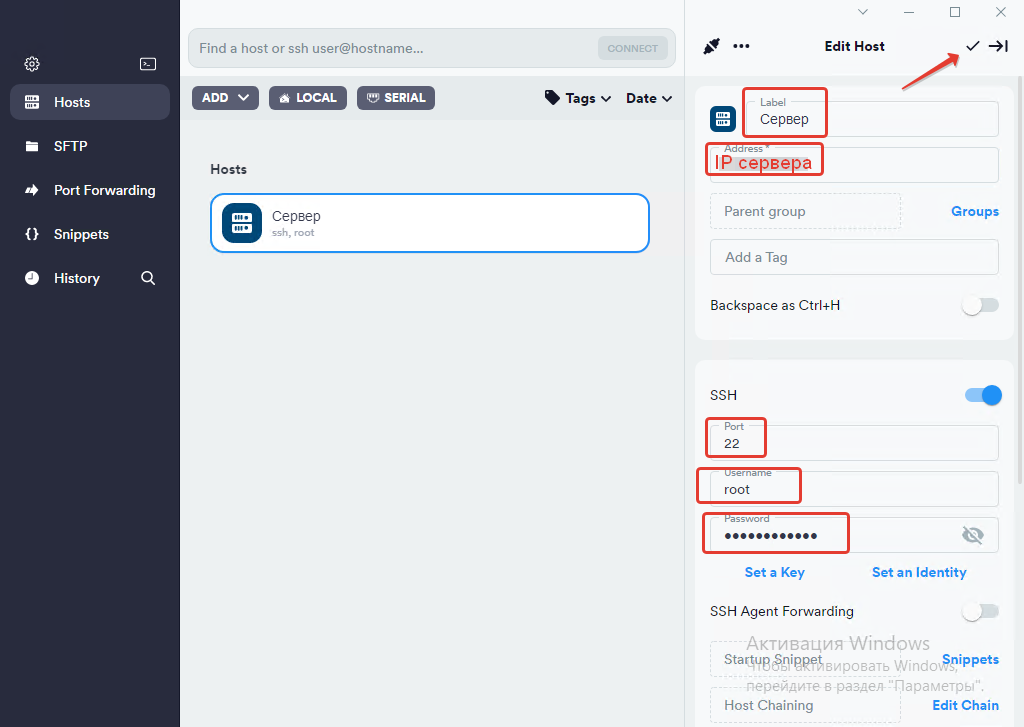The height and width of the screenshot is (727, 1024).
Task: Collapse the Edit Host panel with arrow icon
Action: click(998, 46)
